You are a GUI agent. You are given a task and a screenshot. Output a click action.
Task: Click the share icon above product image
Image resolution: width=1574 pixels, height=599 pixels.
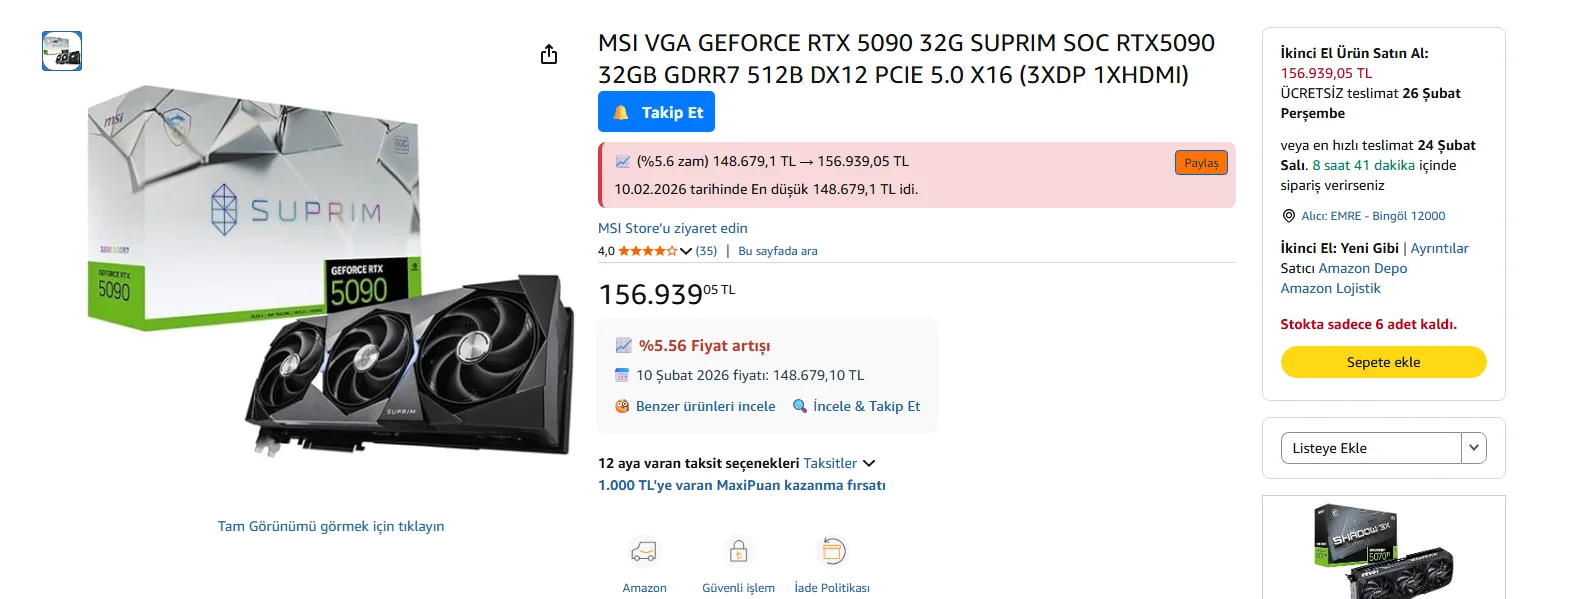tap(549, 54)
